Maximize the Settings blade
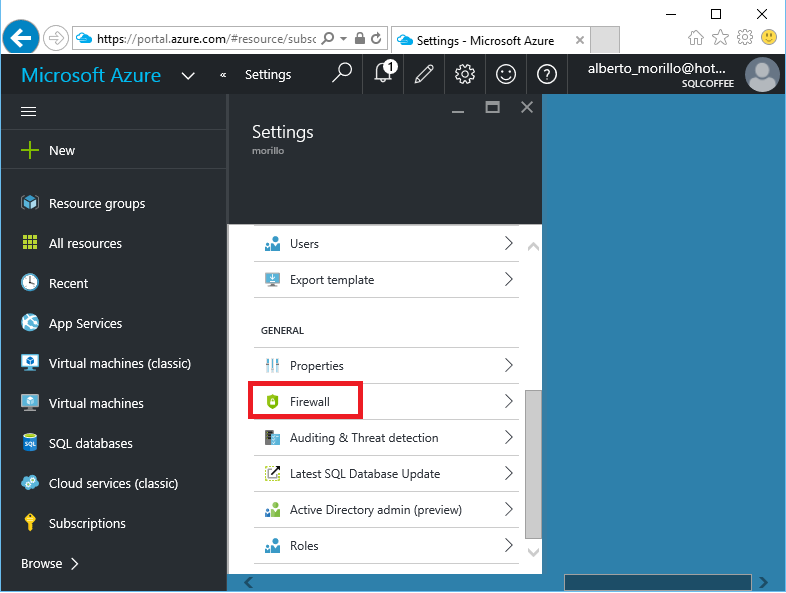The height and width of the screenshot is (593, 786). (492, 107)
